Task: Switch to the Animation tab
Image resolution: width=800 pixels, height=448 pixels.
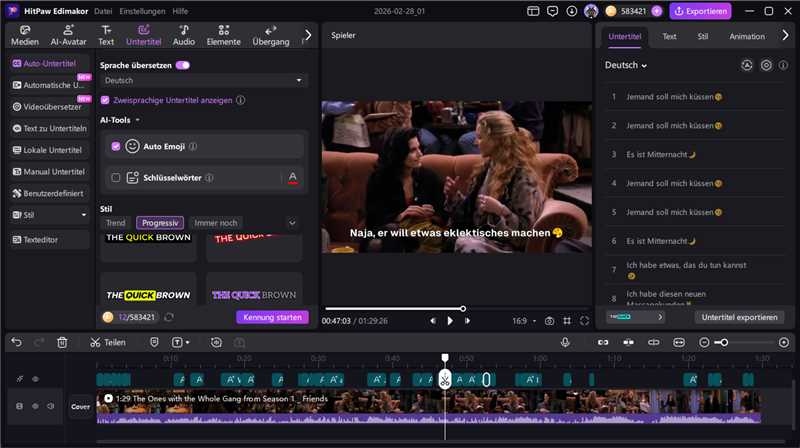Action: [747, 36]
